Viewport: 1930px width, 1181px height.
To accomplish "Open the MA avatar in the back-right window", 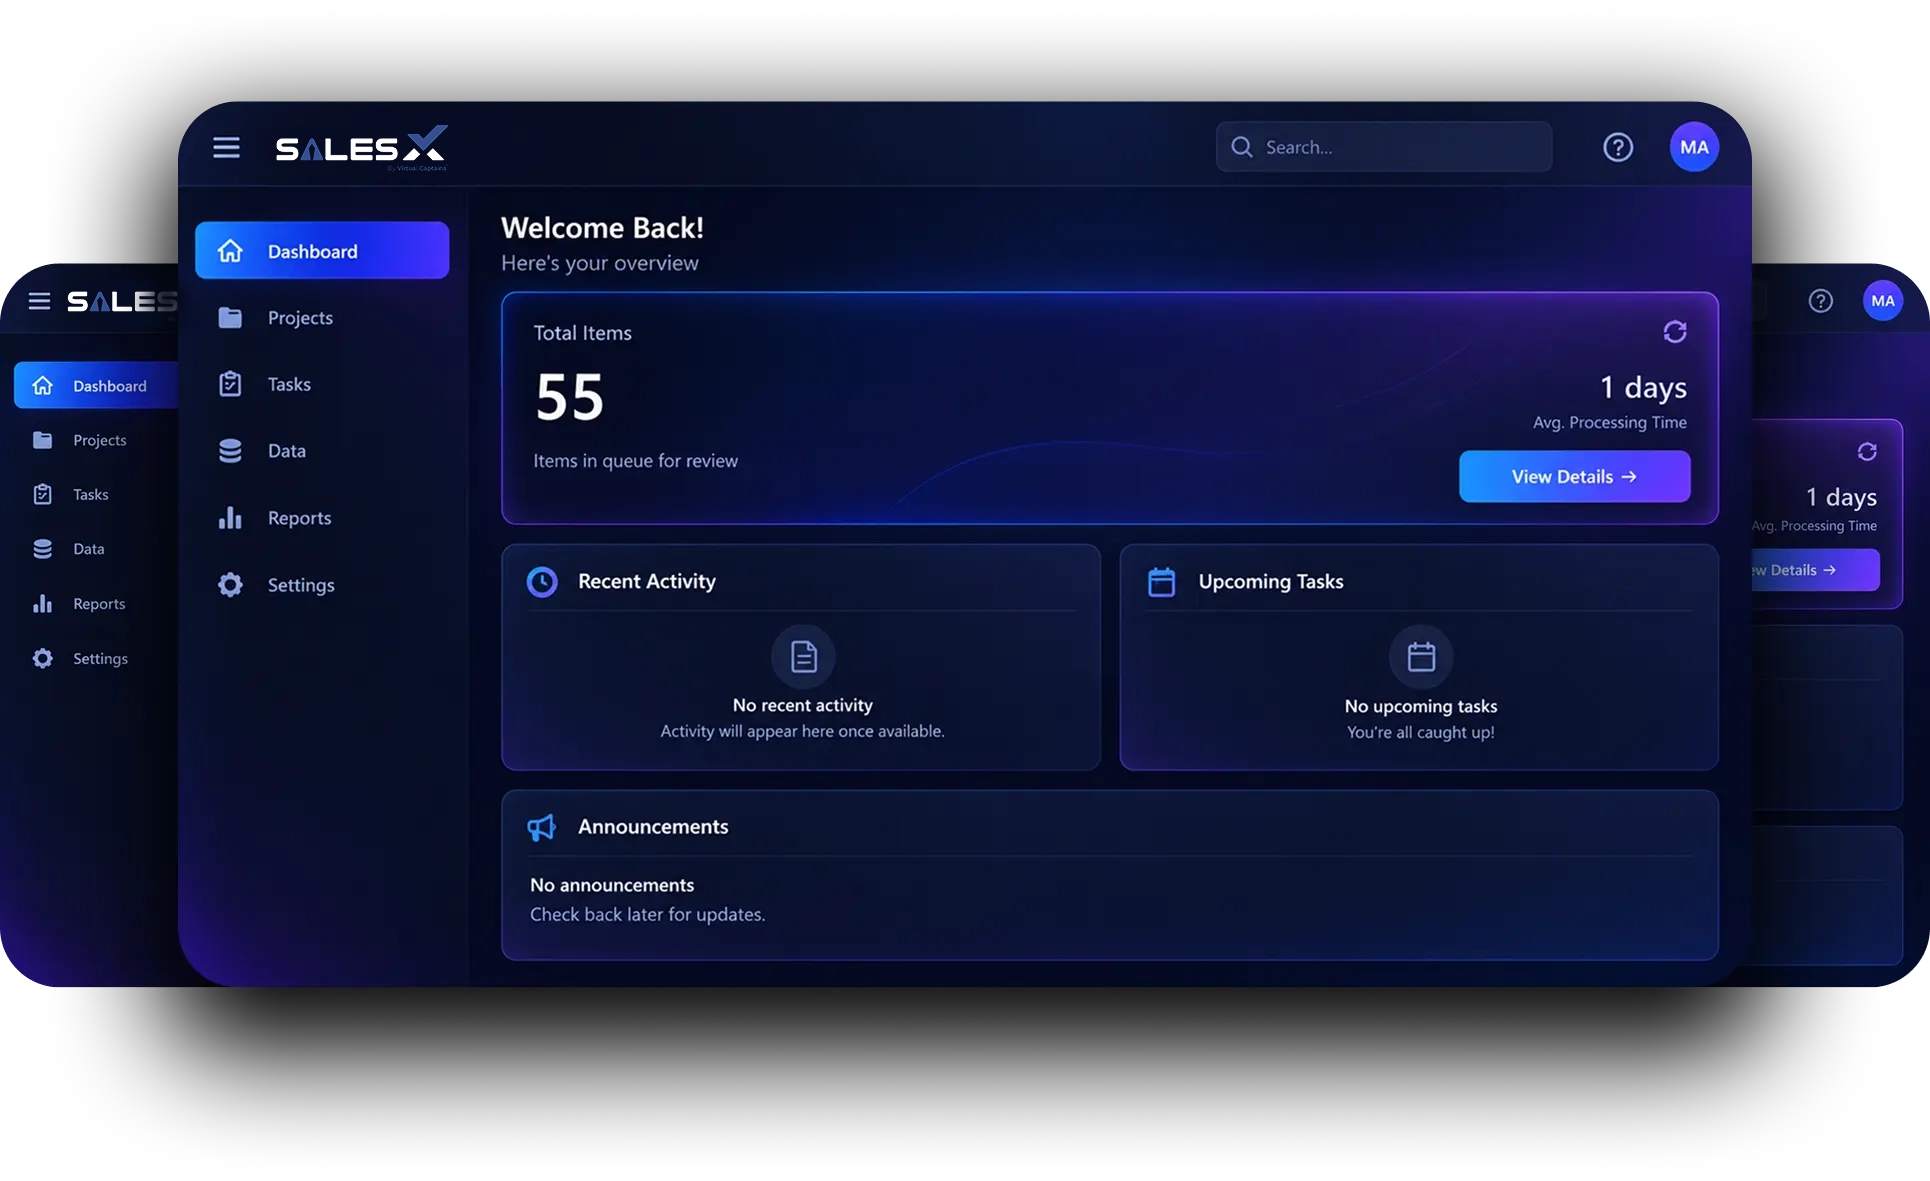I will click(x=1883, y=301).
